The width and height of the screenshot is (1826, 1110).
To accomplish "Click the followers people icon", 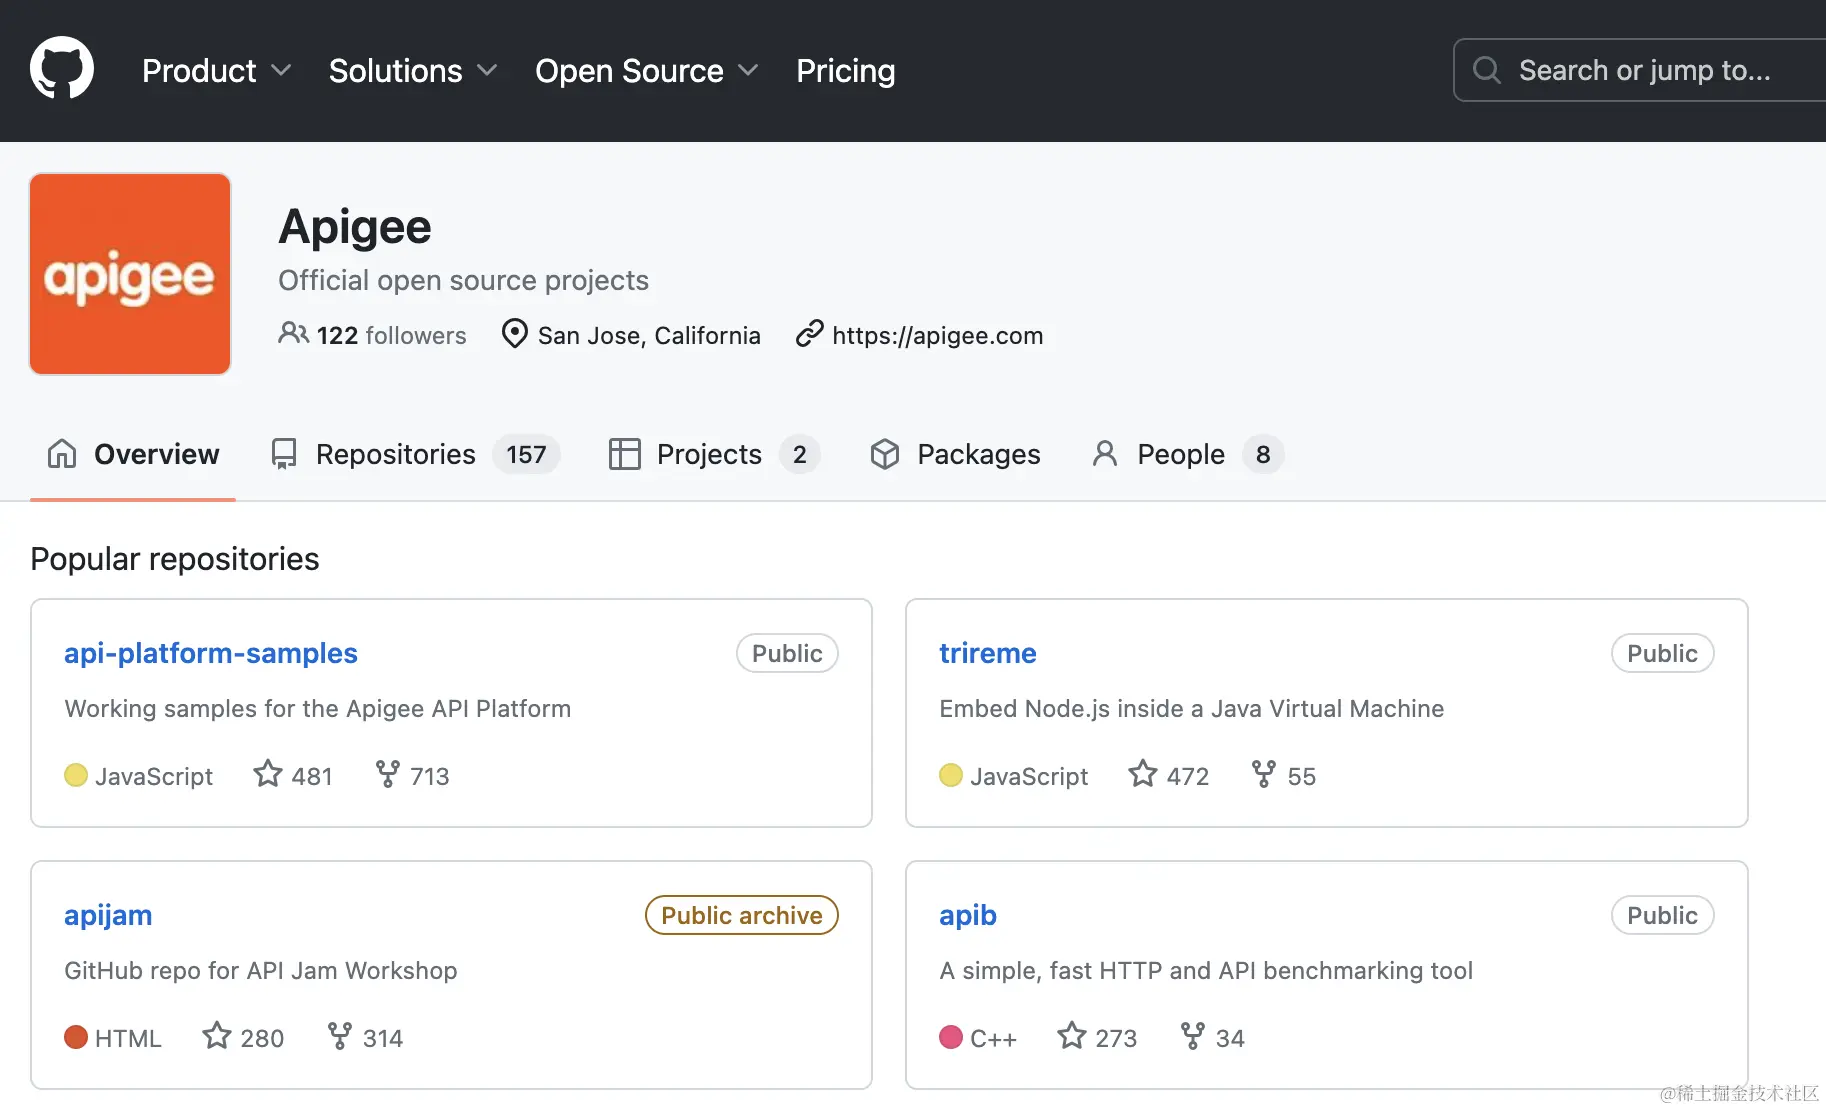I will 293,333.
